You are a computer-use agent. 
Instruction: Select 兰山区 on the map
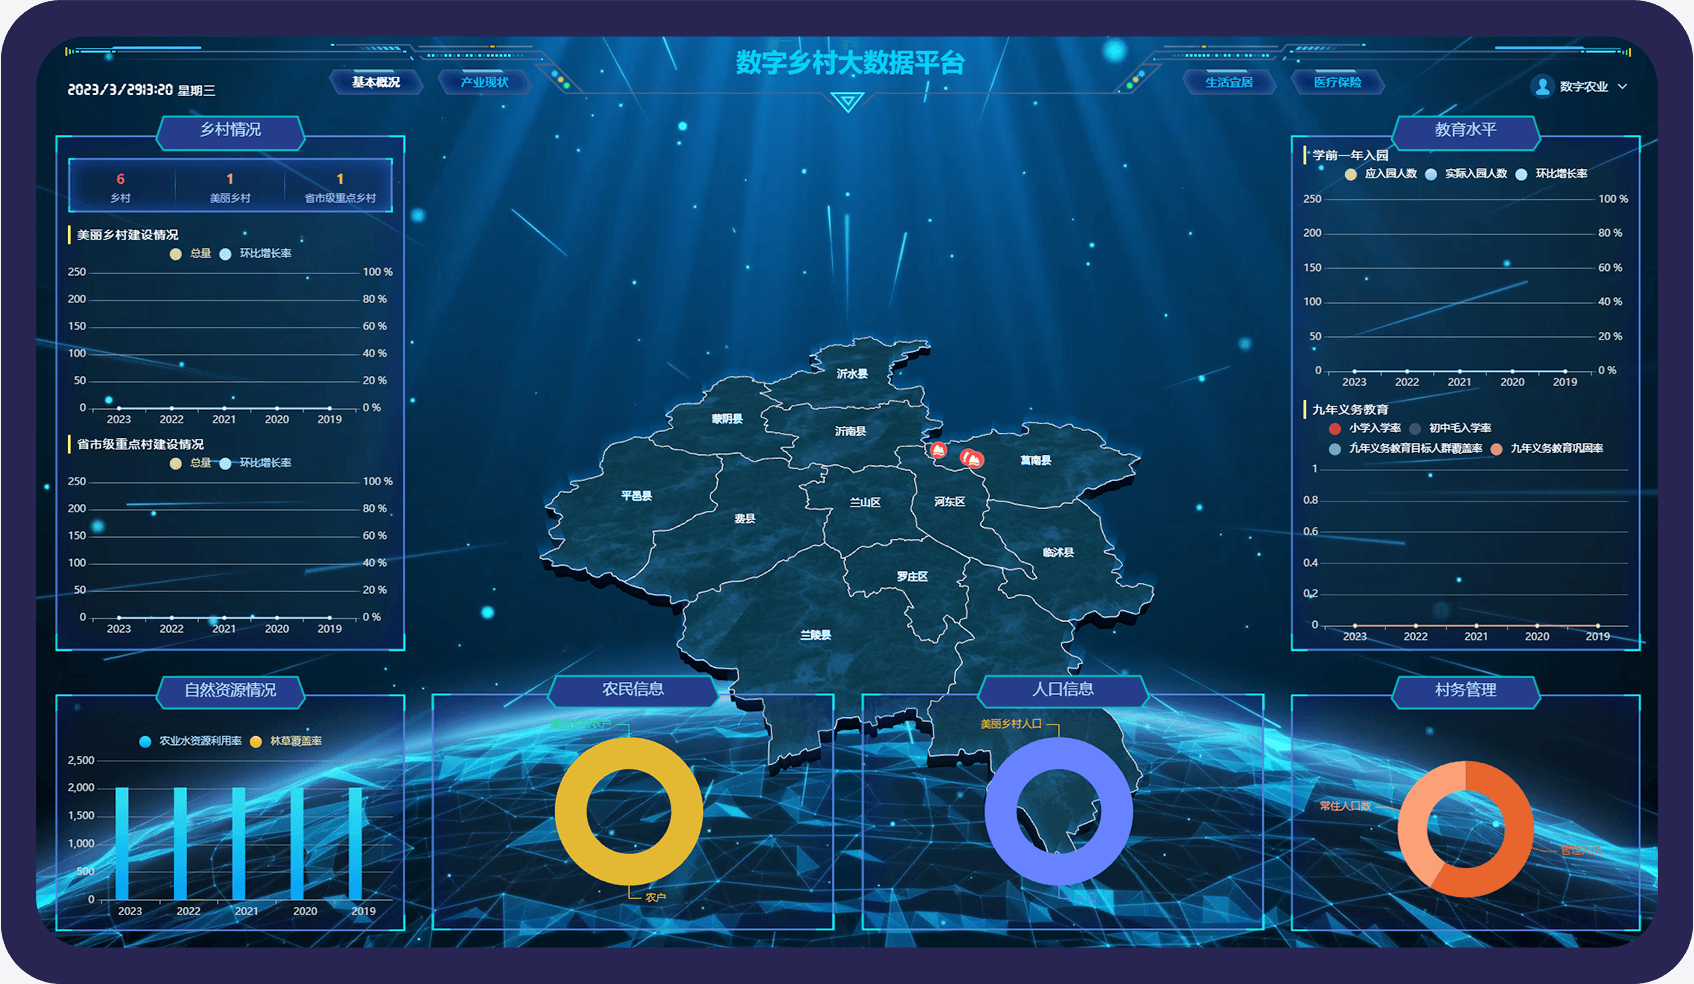coord(865,503)
